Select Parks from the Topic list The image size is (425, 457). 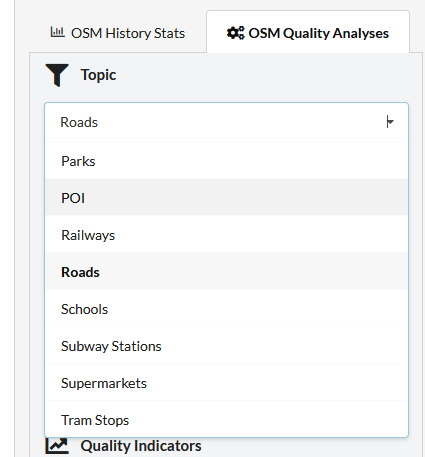226,161
